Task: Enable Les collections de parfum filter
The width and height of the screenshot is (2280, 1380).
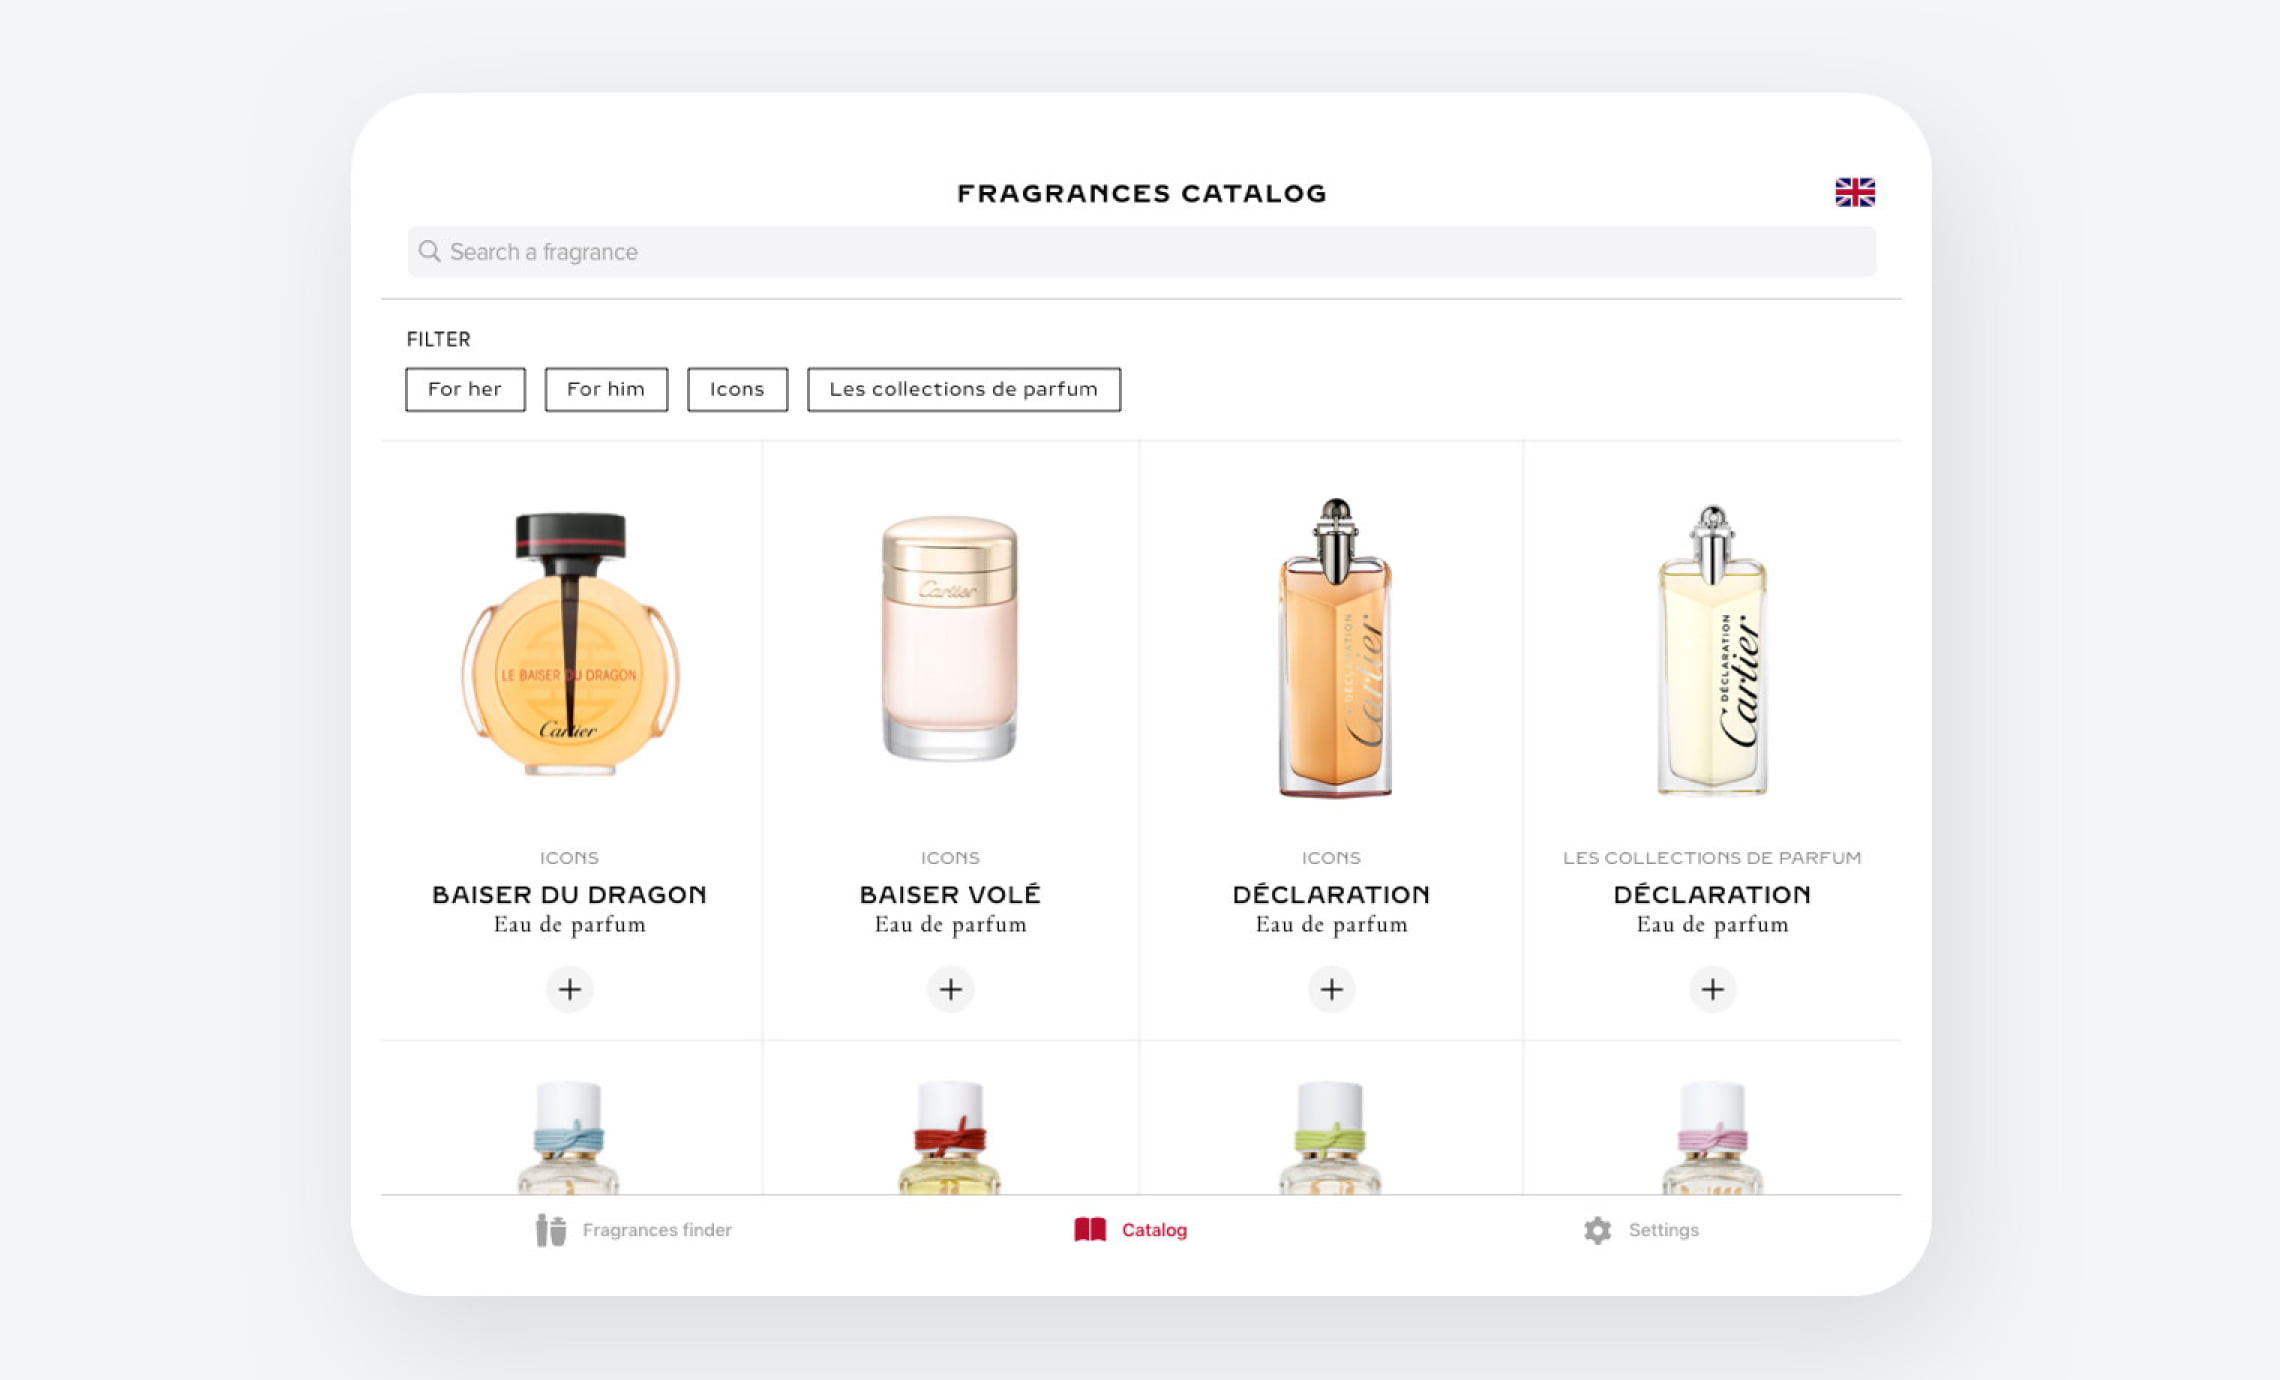Action: [964, 389]
